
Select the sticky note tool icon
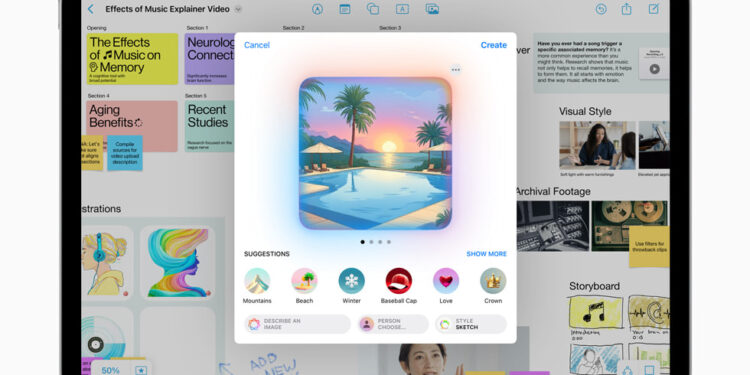tap(345, 9)
